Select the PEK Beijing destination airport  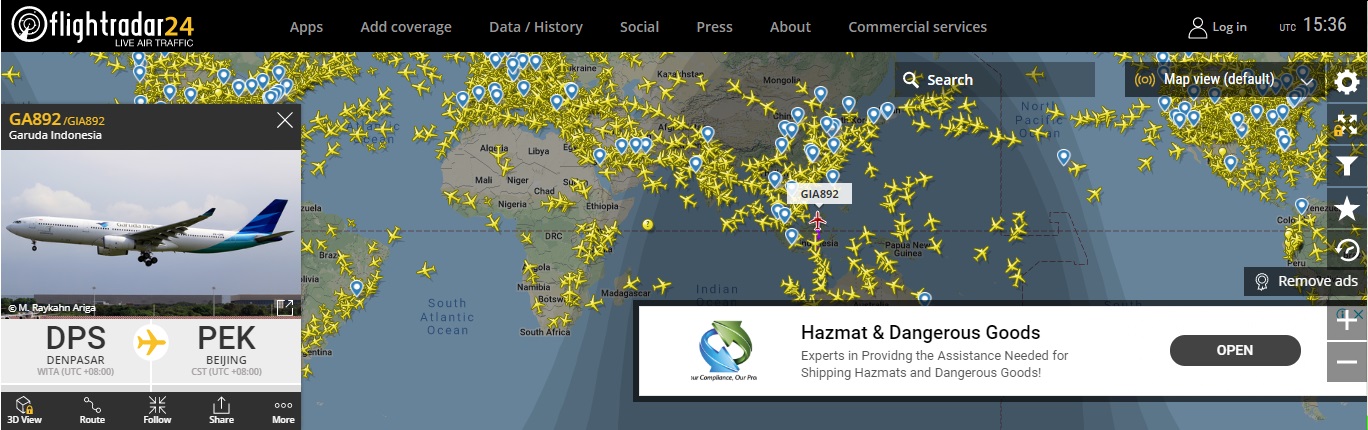click(x=227, y=350)
